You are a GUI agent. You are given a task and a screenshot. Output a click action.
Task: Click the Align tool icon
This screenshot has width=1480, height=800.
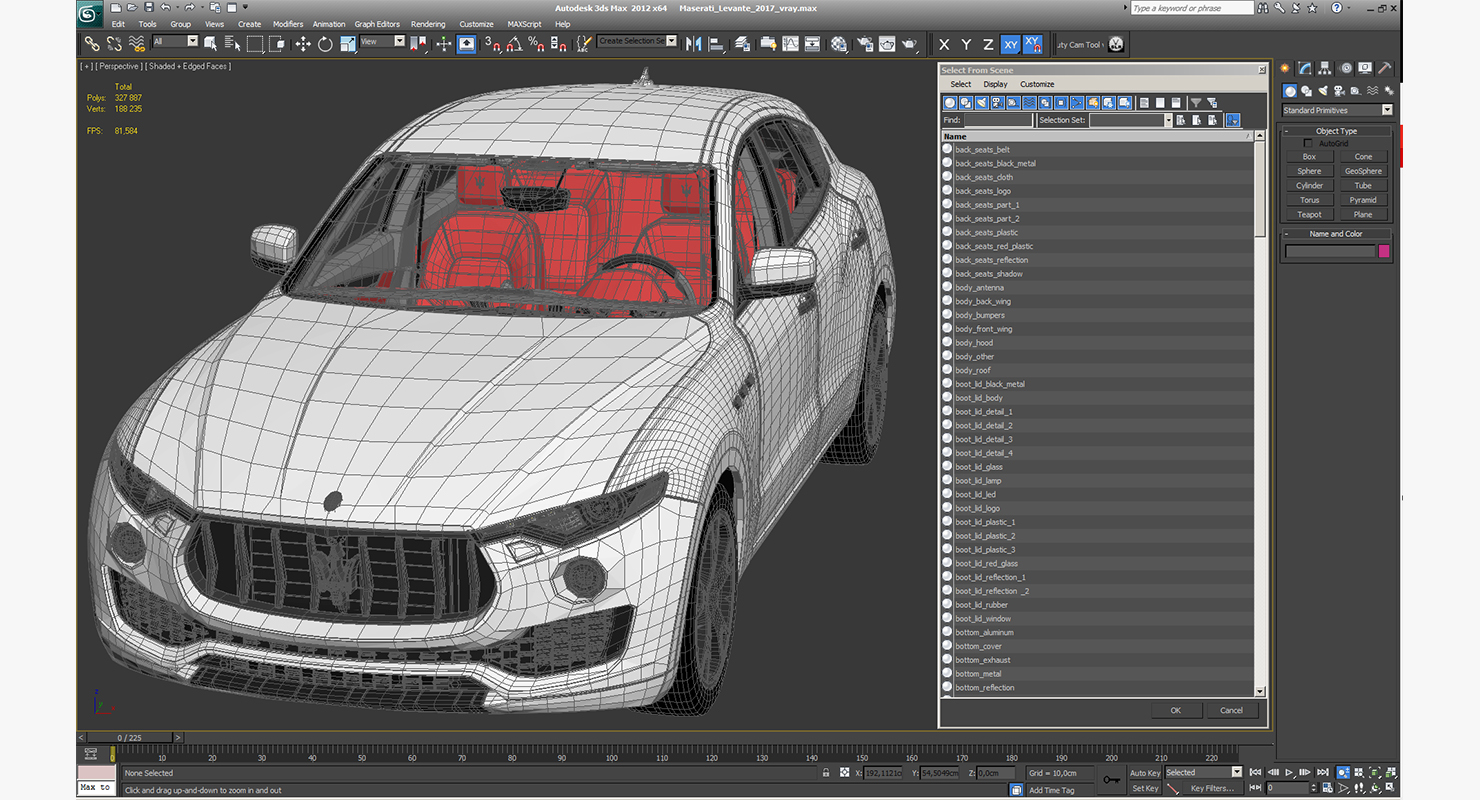[x=715, y=44]
